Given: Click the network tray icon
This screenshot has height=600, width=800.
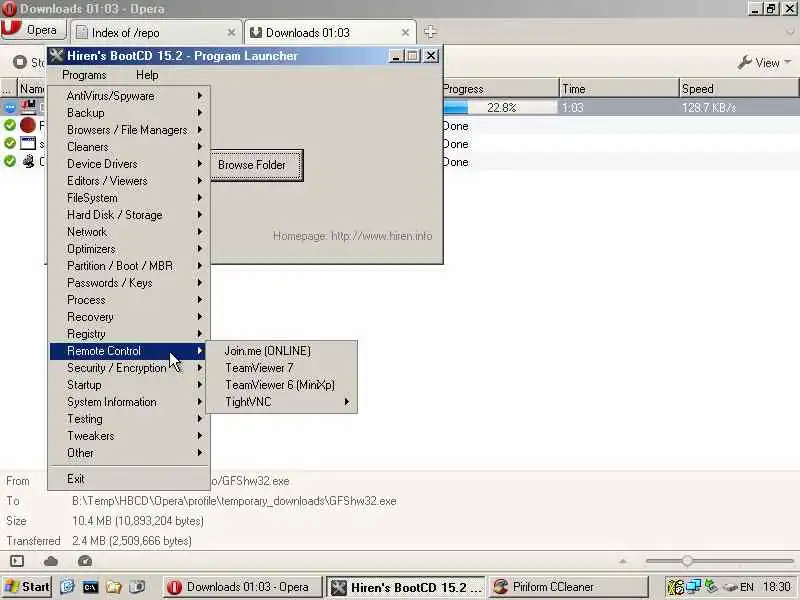Looking at the screenshot, I should point(693,587).
